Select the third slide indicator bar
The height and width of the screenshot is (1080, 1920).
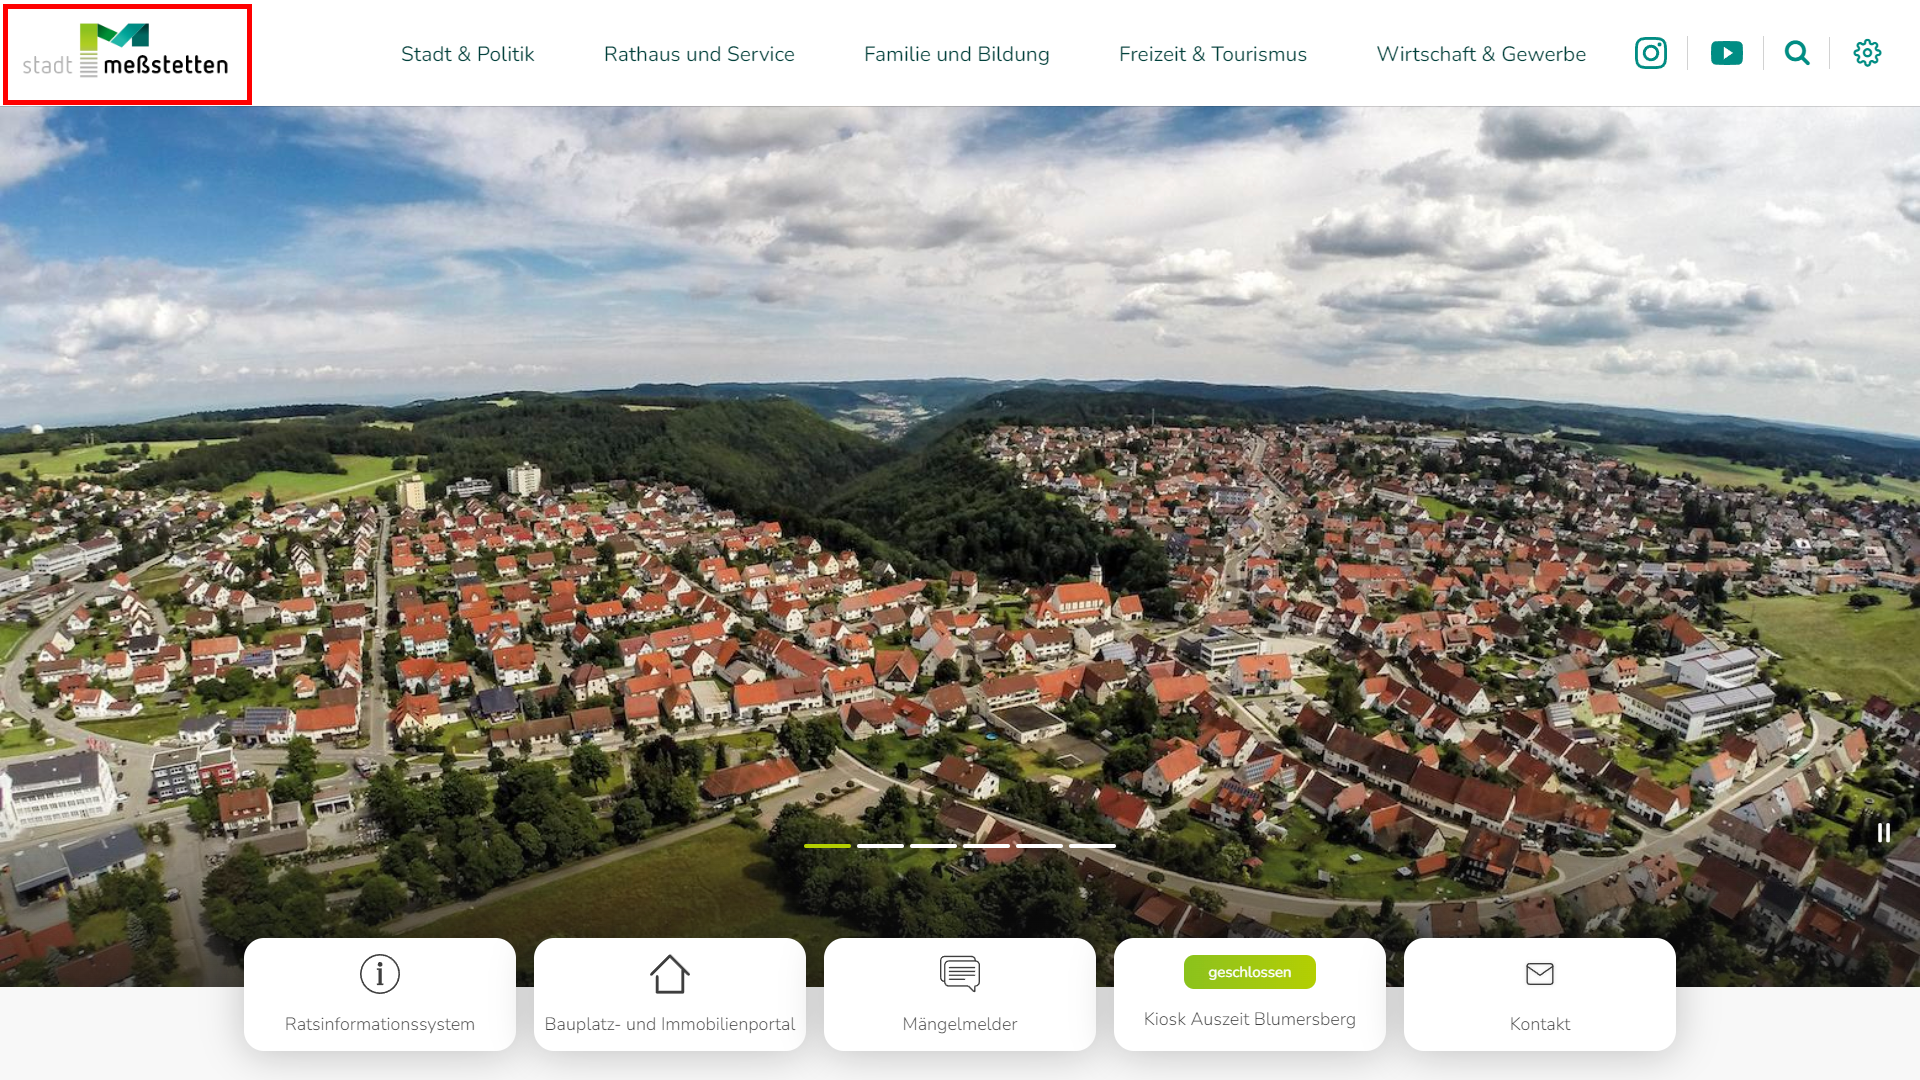(933, 846)
